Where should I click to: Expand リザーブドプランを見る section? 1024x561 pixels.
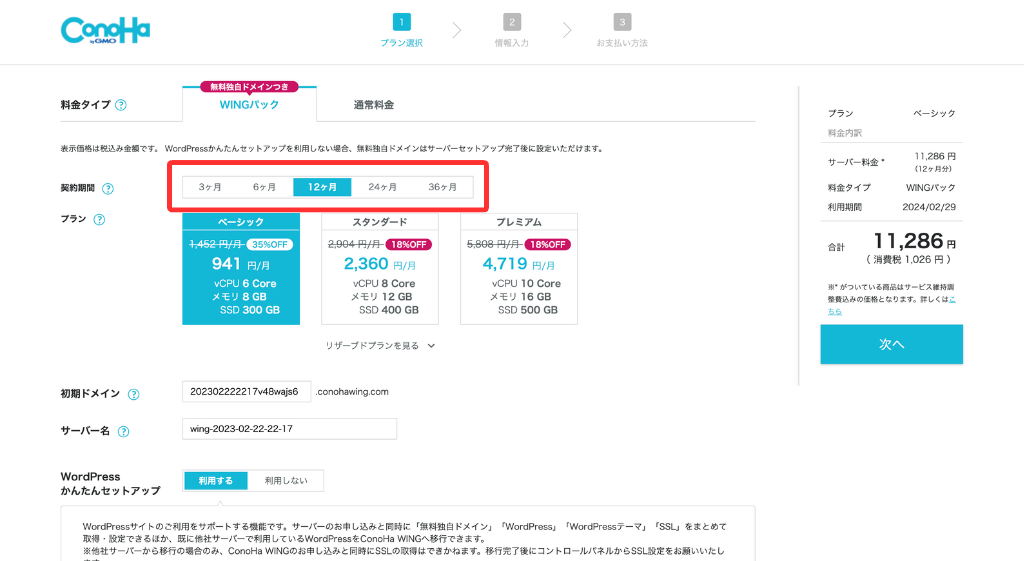point(380,345)
